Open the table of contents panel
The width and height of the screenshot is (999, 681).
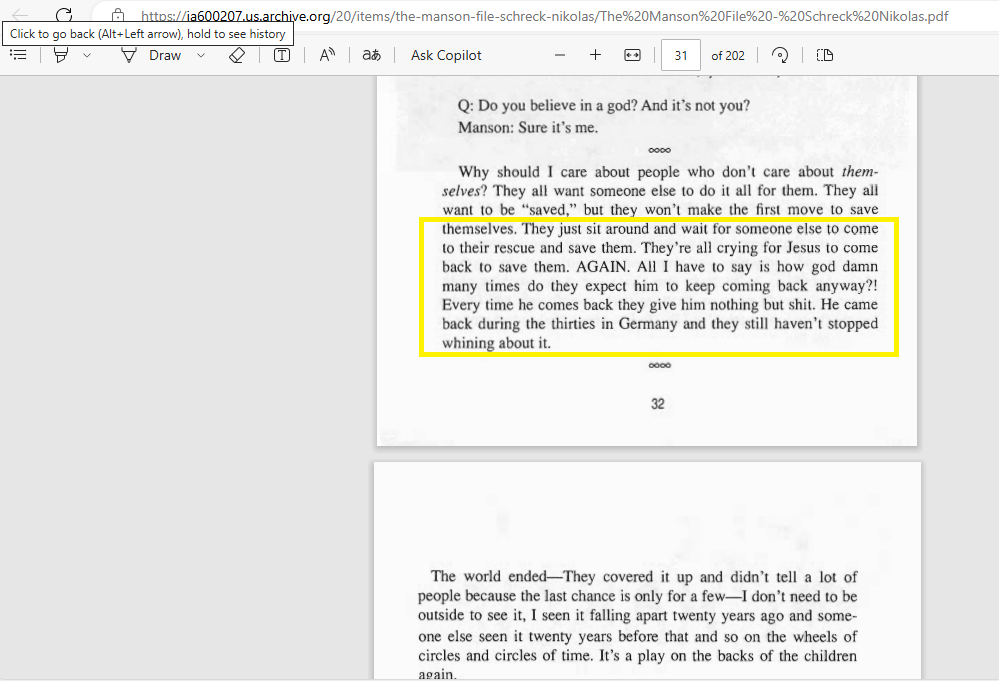coord(18,55)
